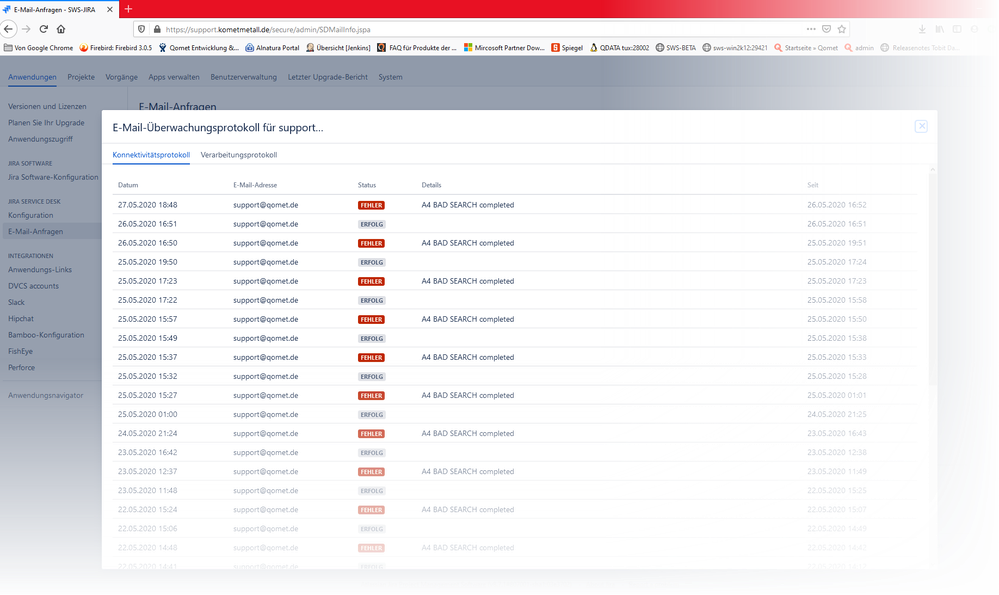999x595 pixels.
Task: Click the padlock site security icon
Action: 157,29
